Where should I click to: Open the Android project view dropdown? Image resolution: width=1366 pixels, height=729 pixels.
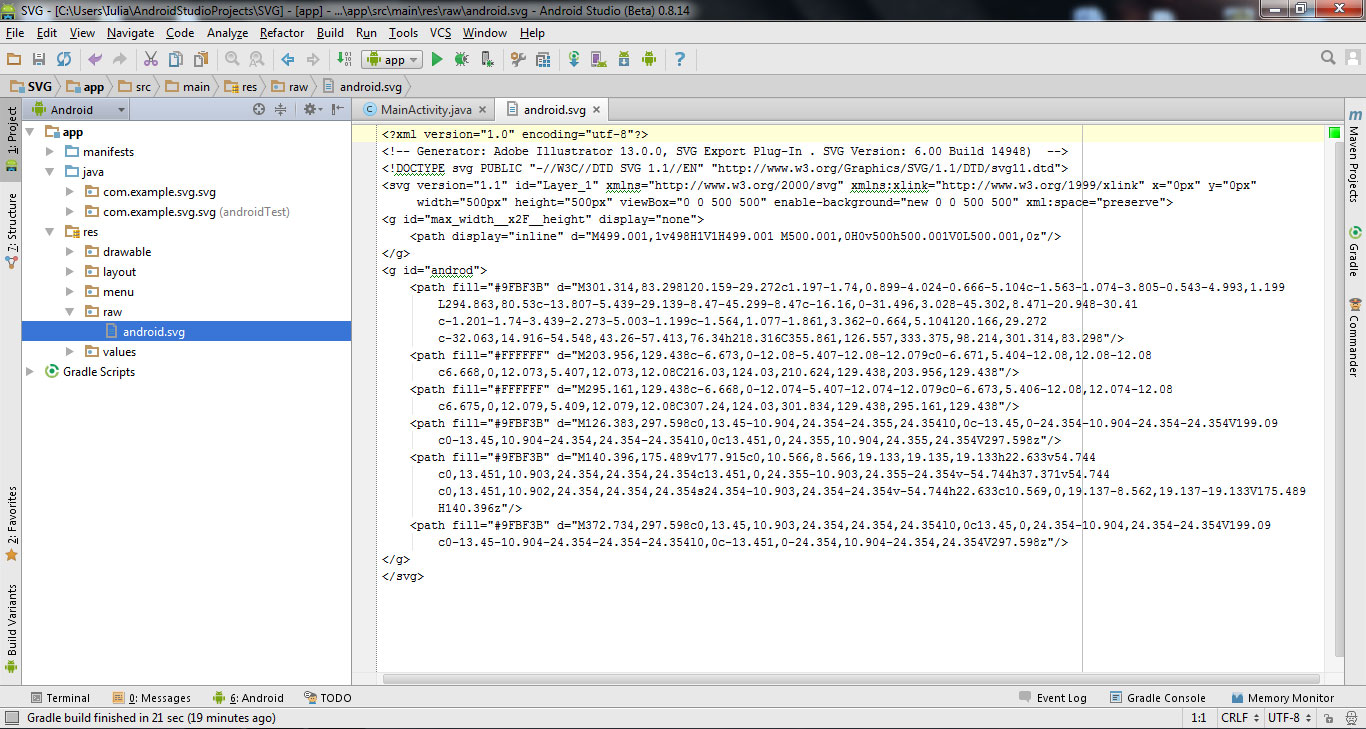coord(78,110)
